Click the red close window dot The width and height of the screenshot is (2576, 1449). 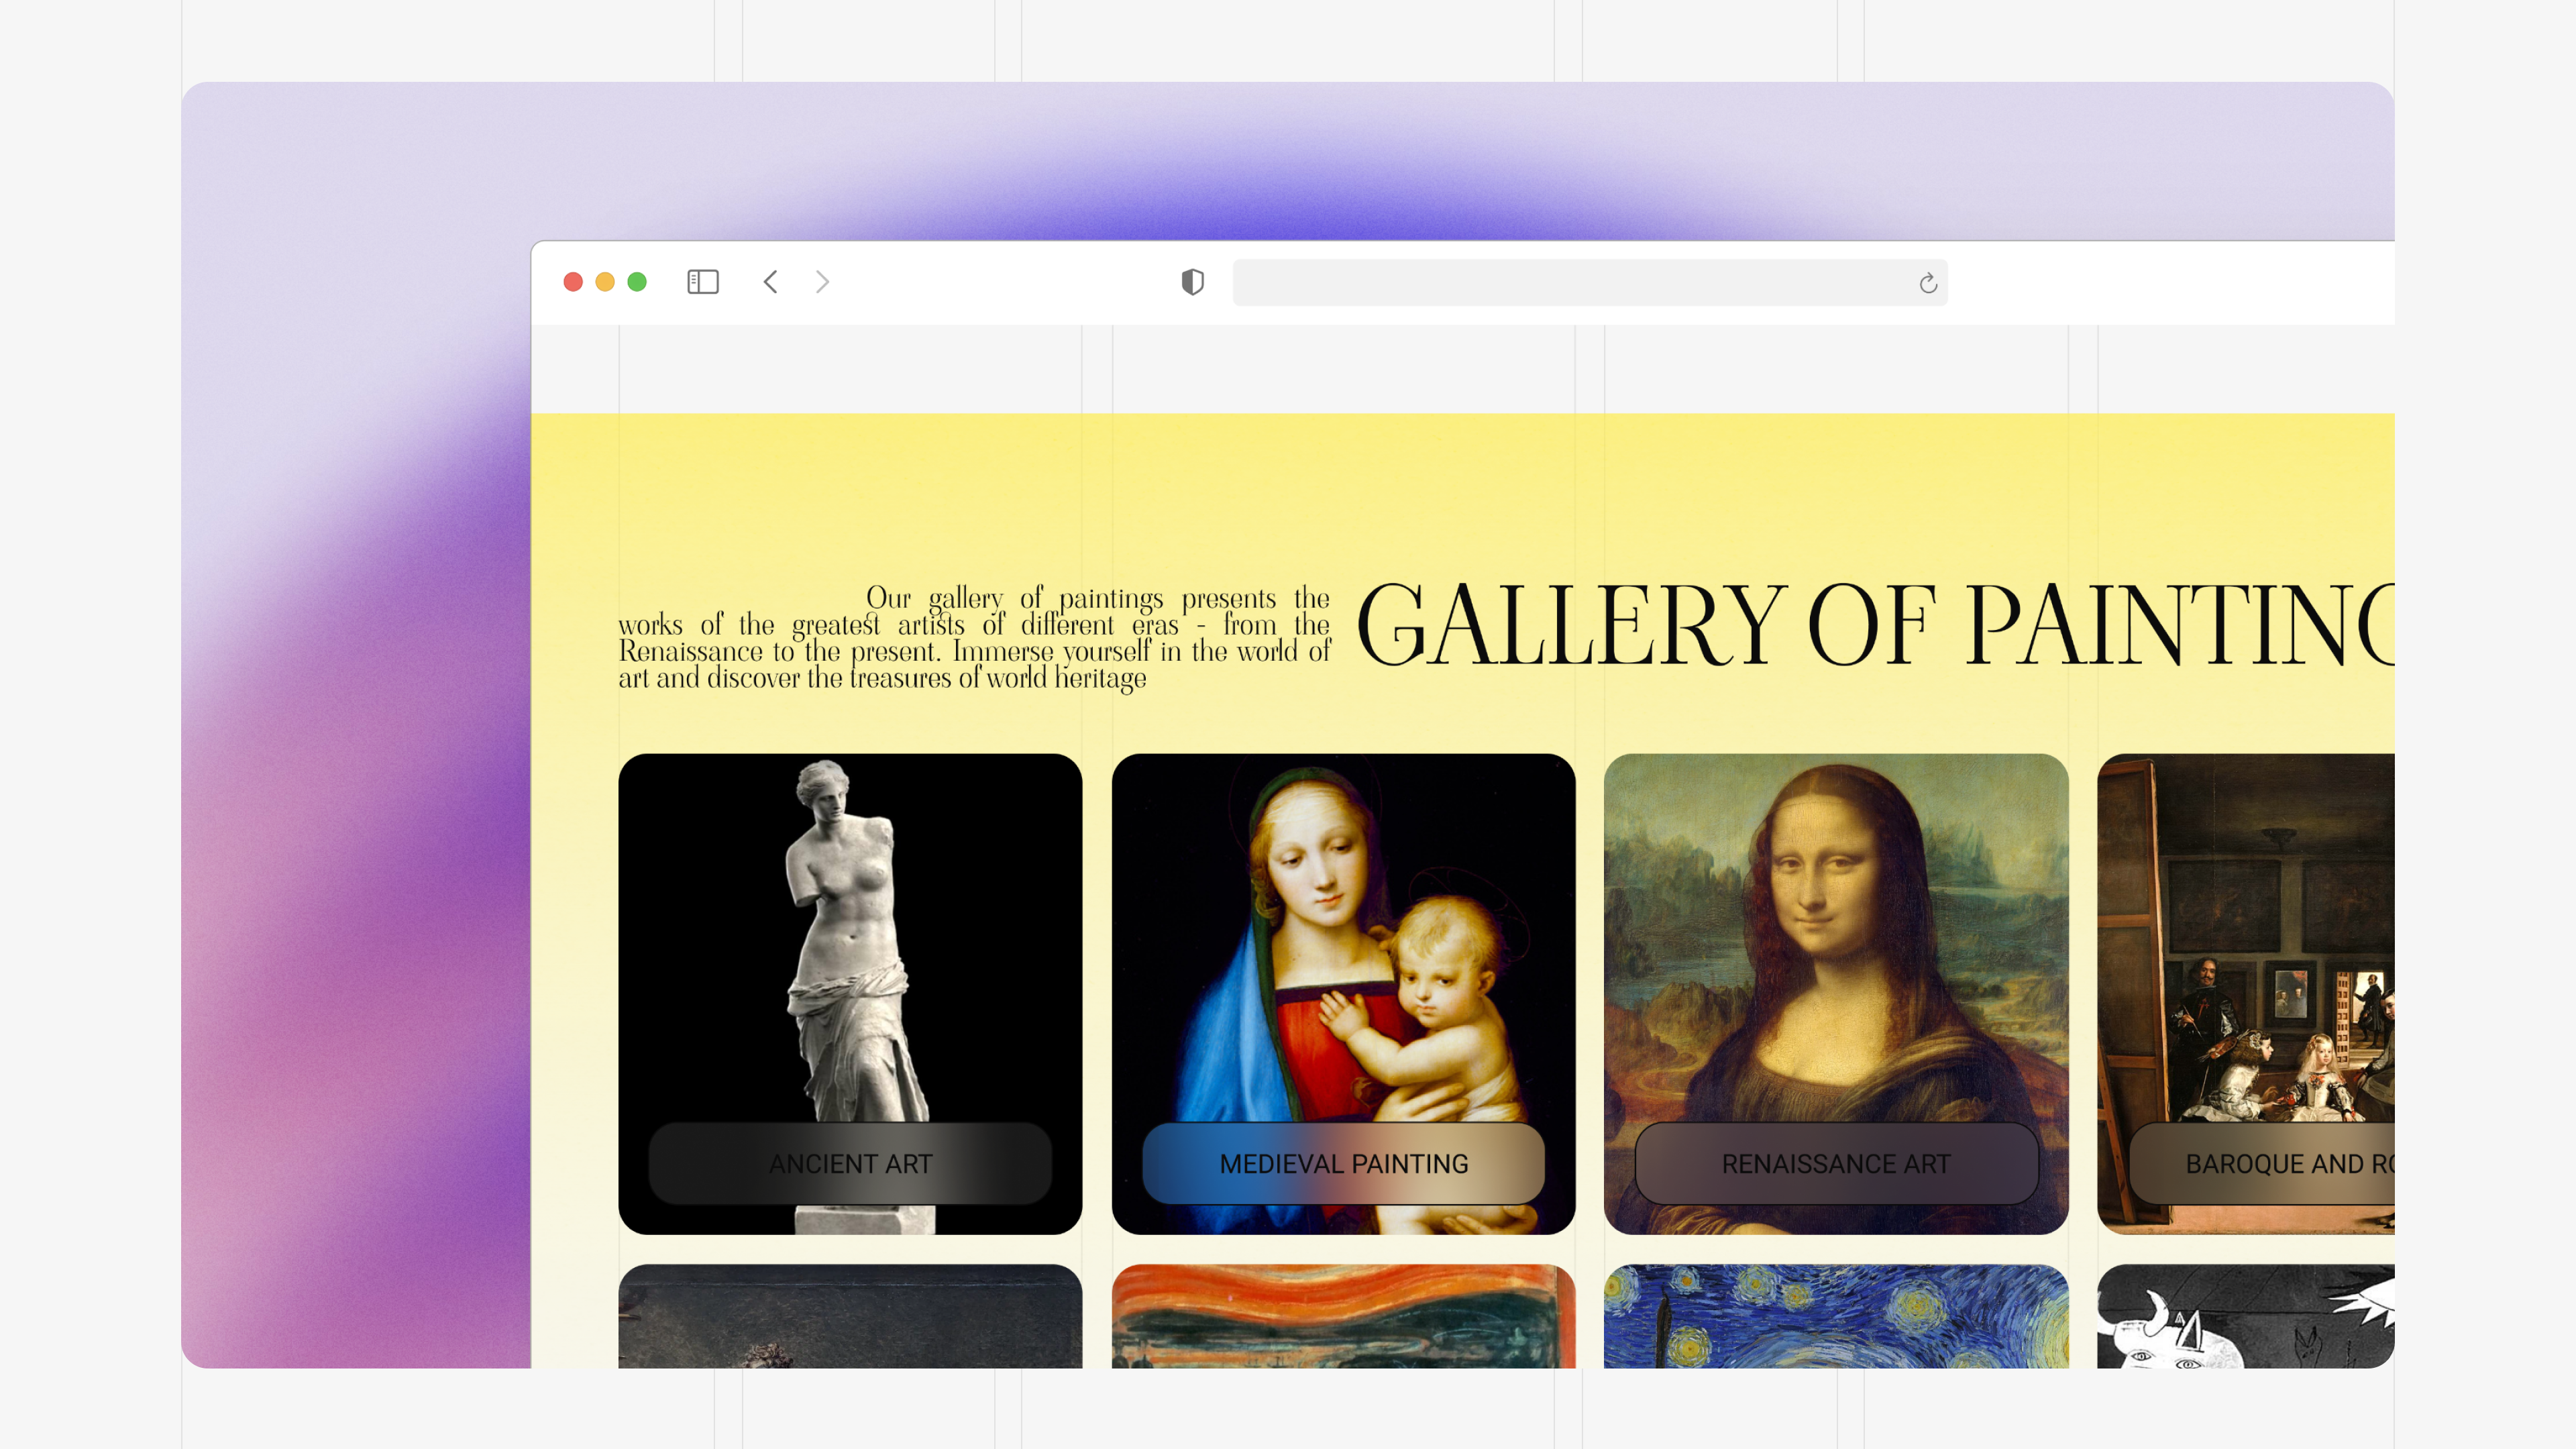573,282
